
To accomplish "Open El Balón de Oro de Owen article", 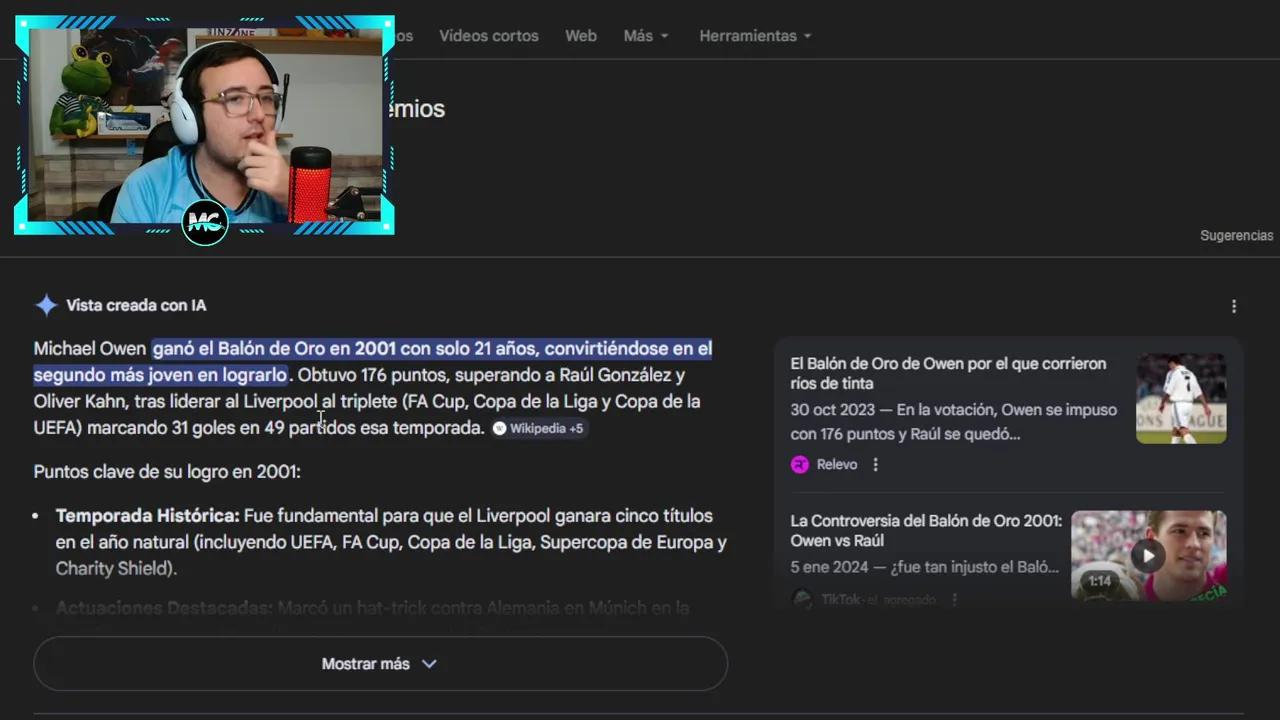I will 948,373.
